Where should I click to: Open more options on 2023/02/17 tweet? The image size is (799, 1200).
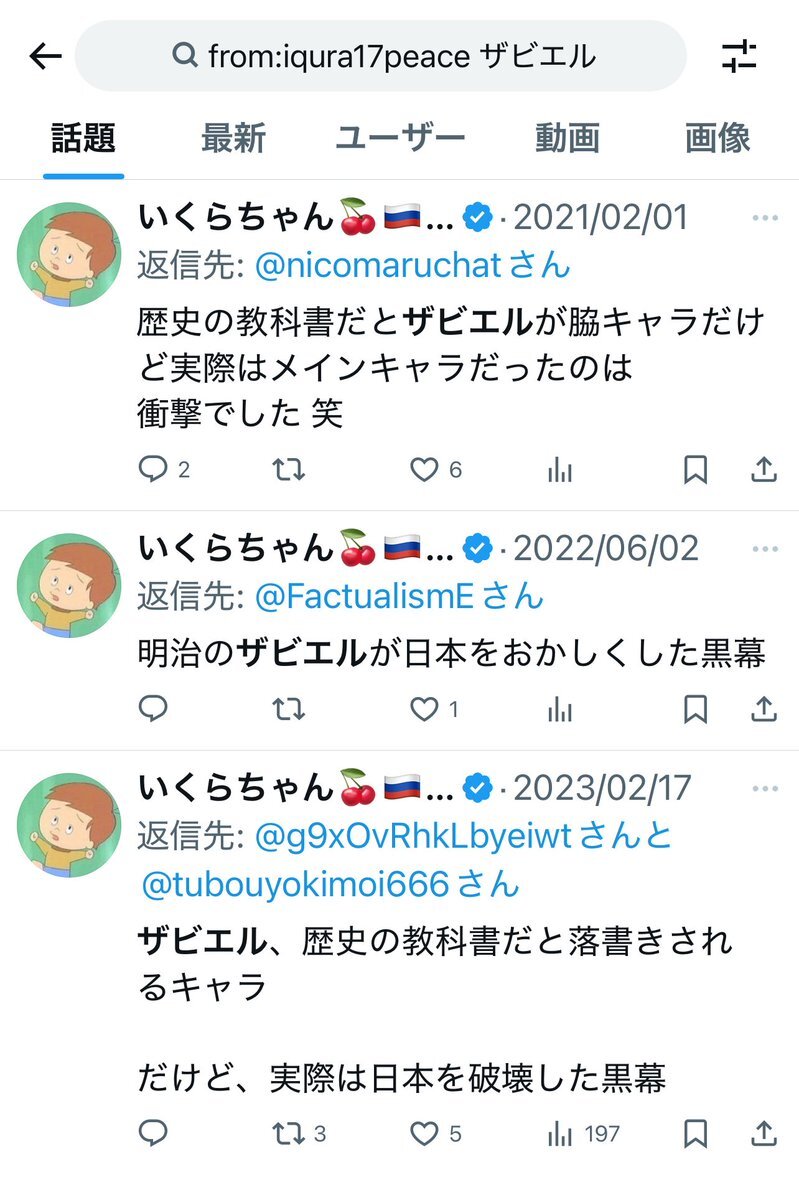coord(764,788)
